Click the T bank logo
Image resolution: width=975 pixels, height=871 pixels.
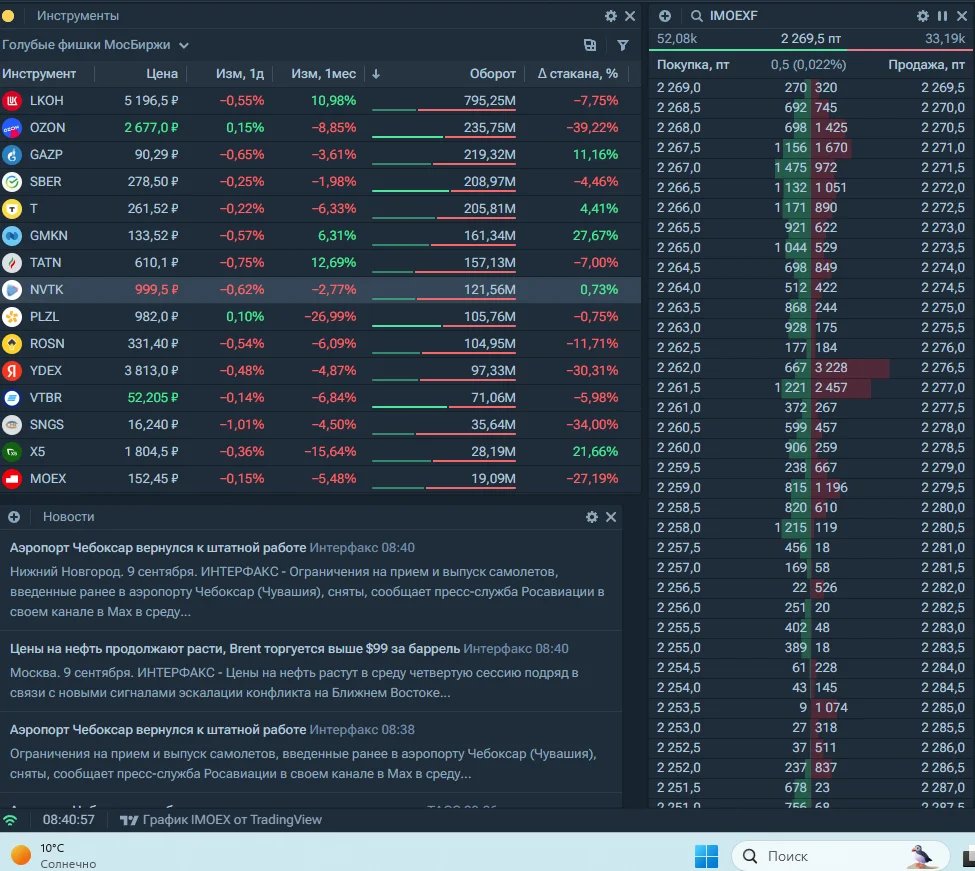coord(12,209)
